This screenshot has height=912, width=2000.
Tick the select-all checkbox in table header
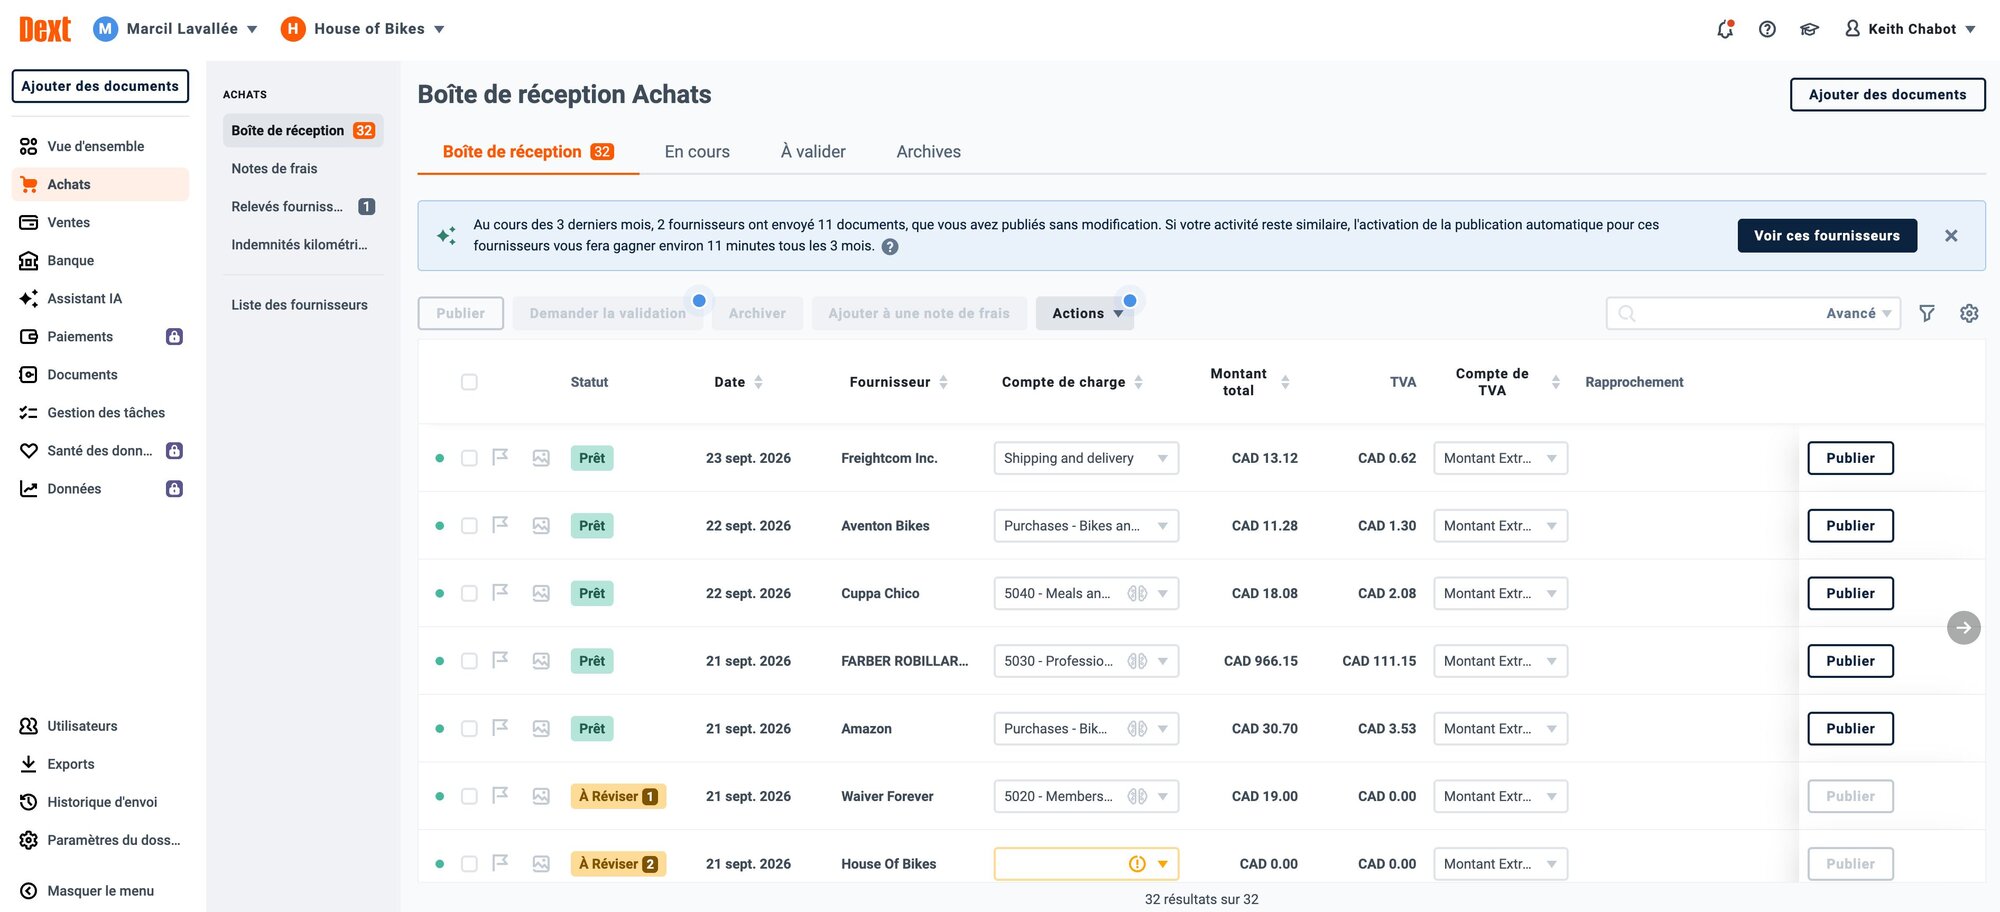pyautogui.click(x=469, y=382)
